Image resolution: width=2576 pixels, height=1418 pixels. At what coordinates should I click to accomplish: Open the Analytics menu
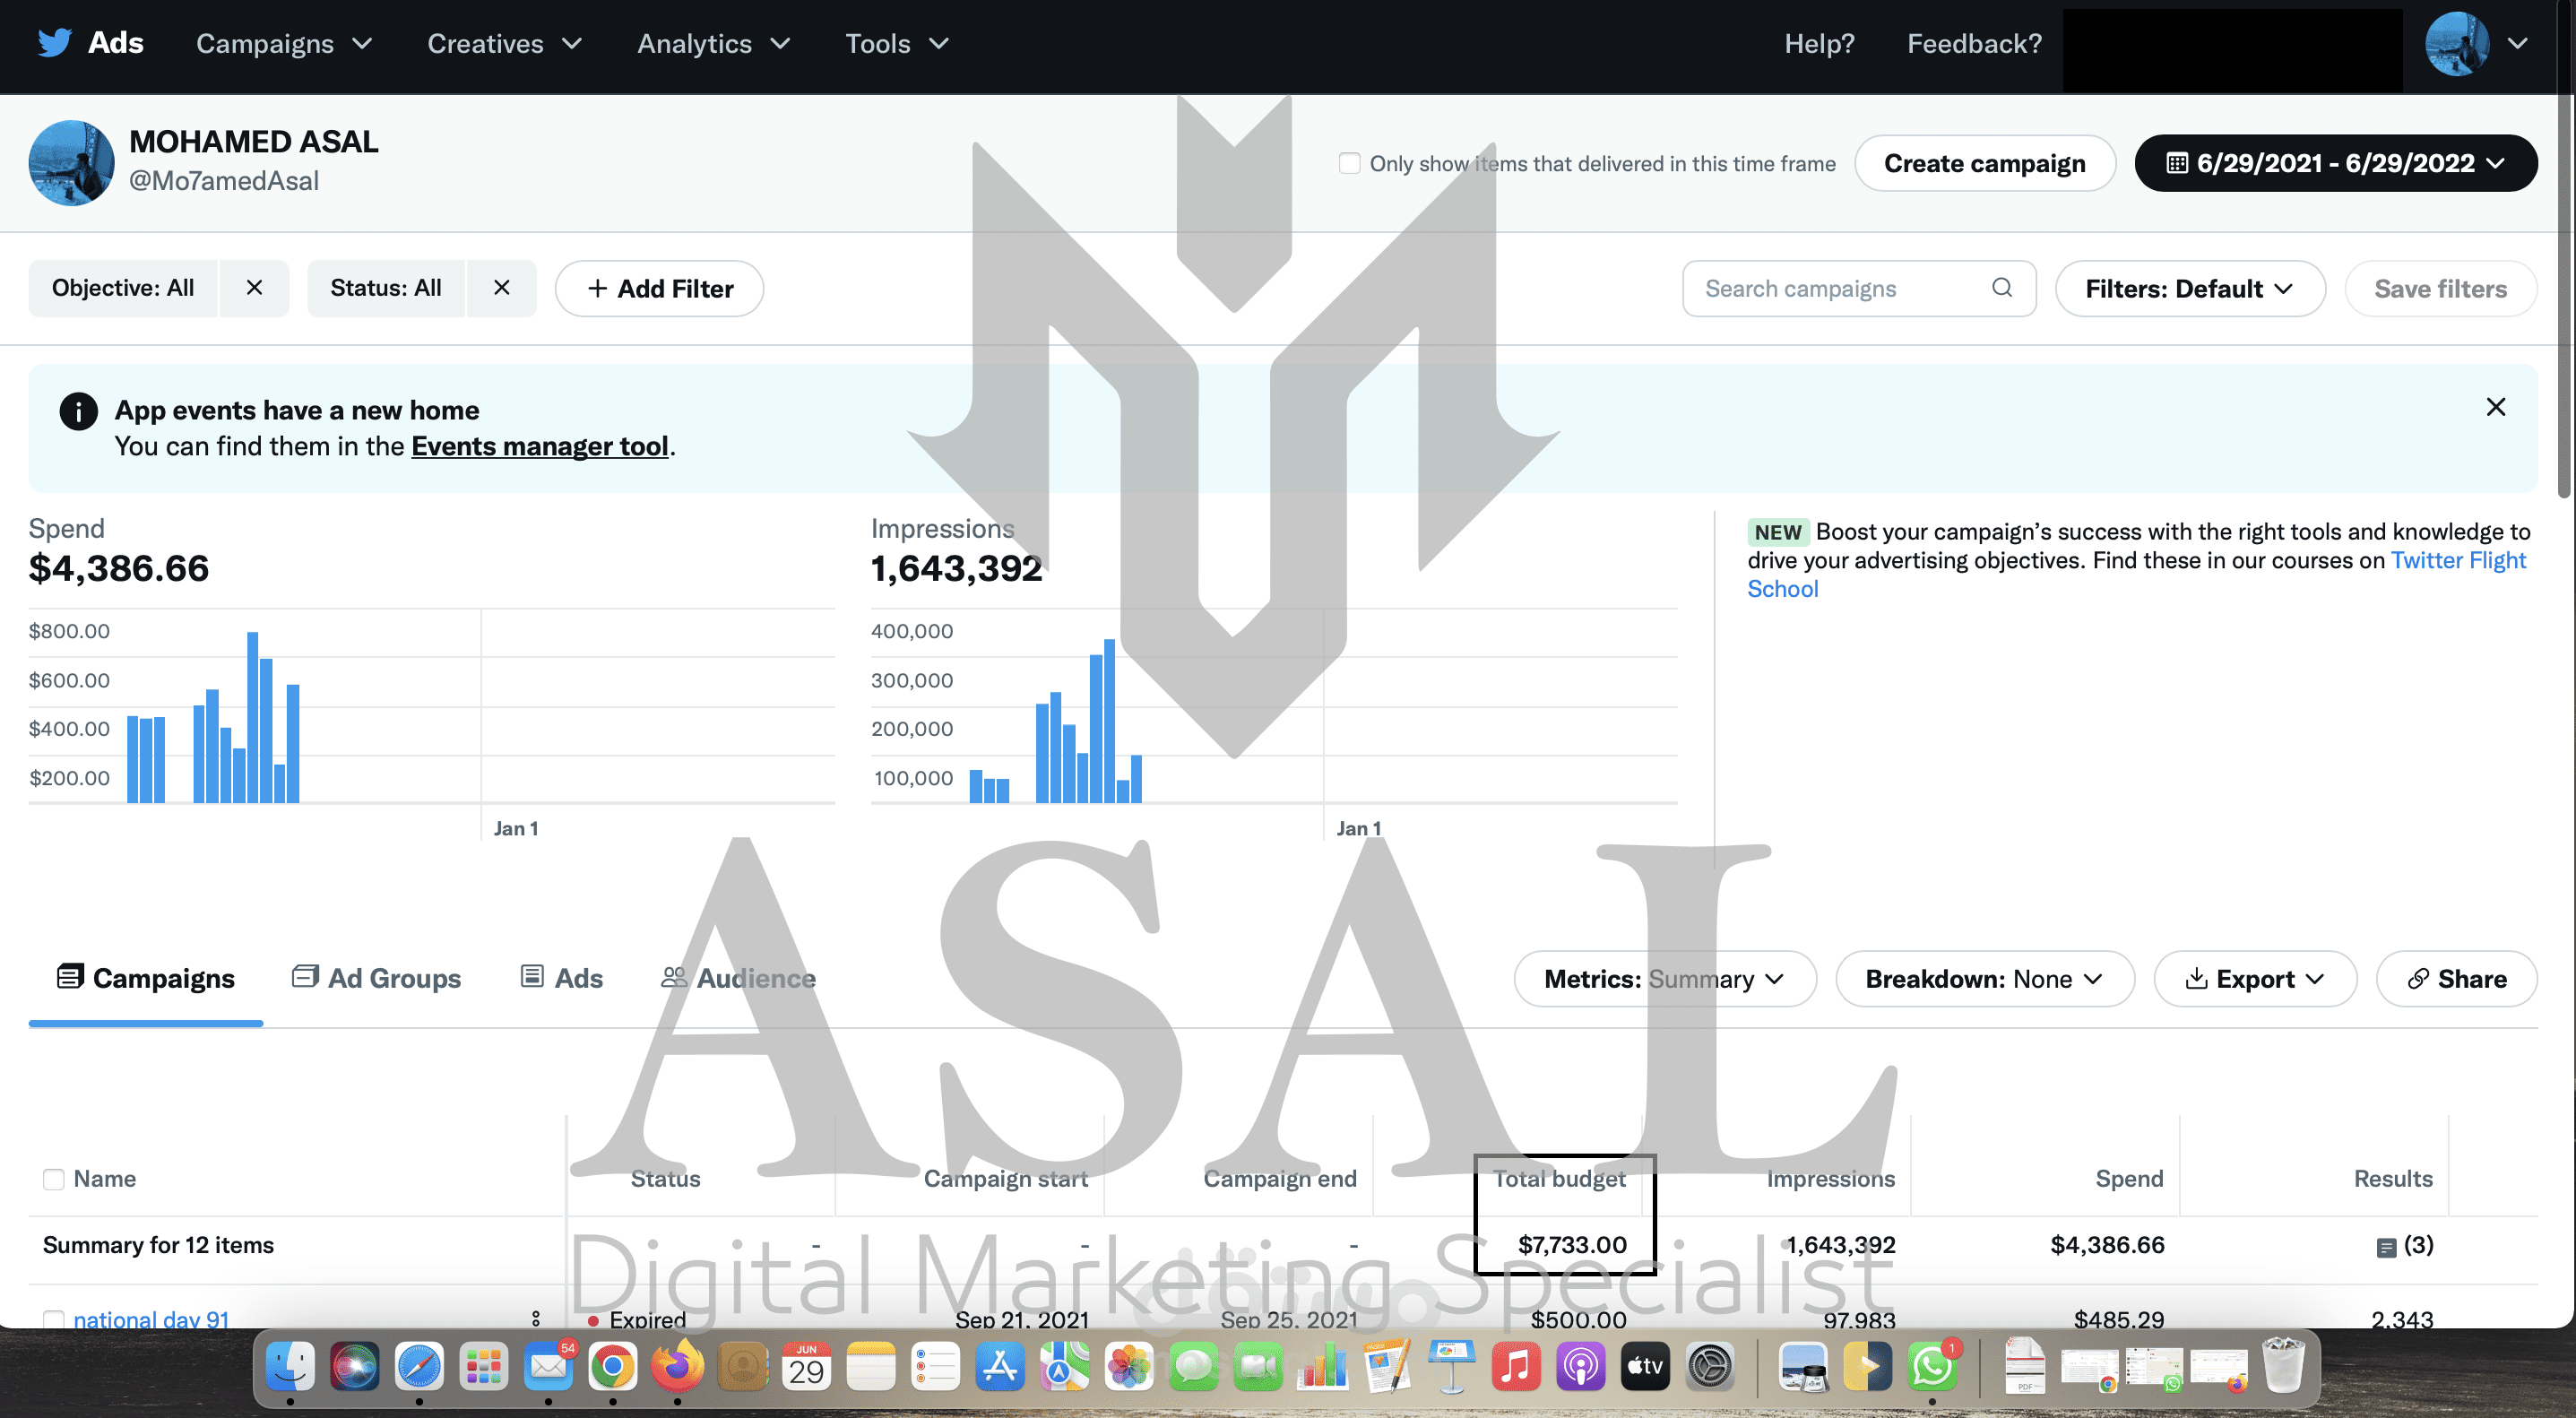713,43
